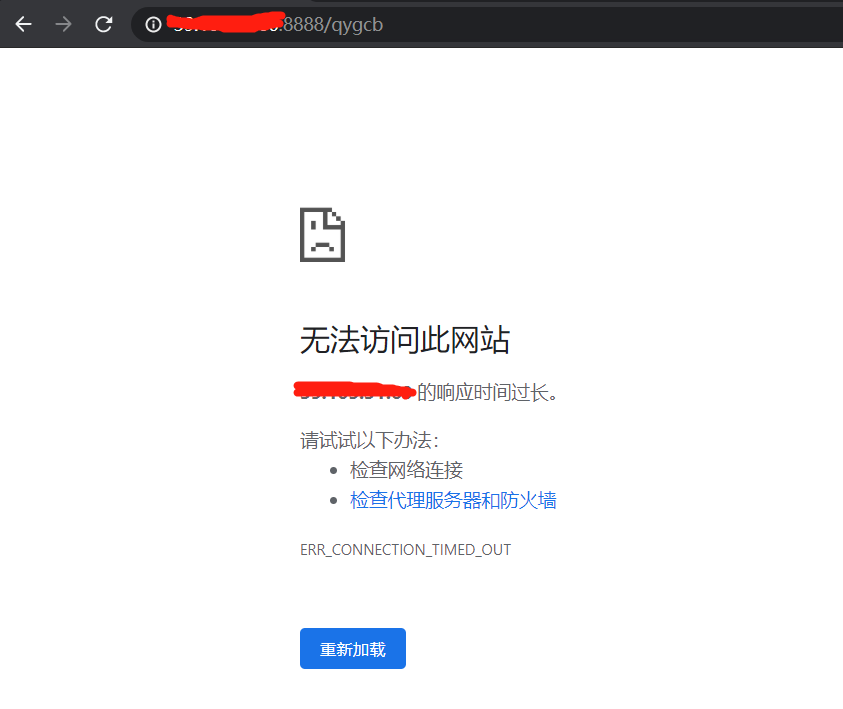Reload the page using the refresh icon

(x=103, y=24)
